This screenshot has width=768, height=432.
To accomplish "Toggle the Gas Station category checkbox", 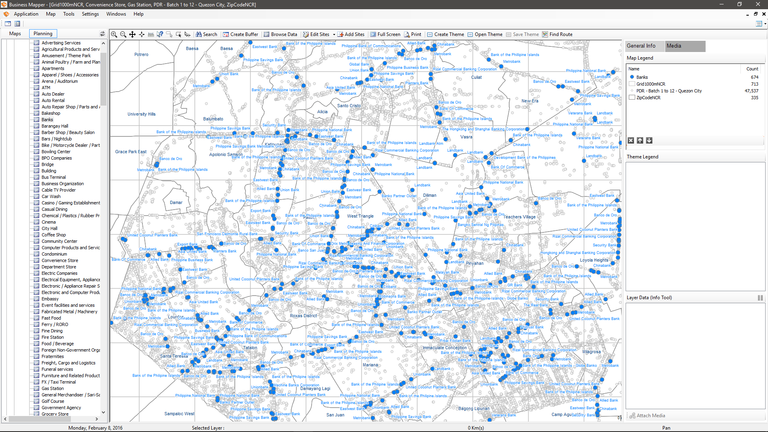I will pyautogui.click(x=36, y=388).
